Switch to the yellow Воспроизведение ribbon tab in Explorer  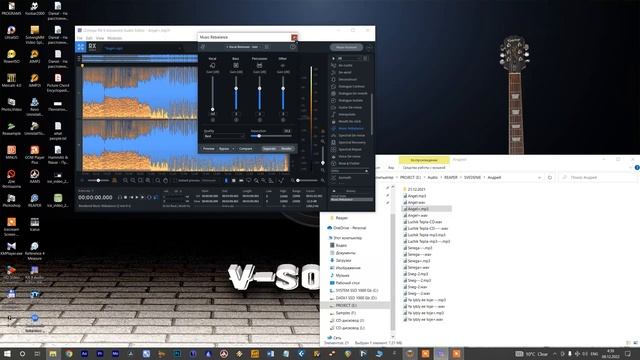coord(424,160)
